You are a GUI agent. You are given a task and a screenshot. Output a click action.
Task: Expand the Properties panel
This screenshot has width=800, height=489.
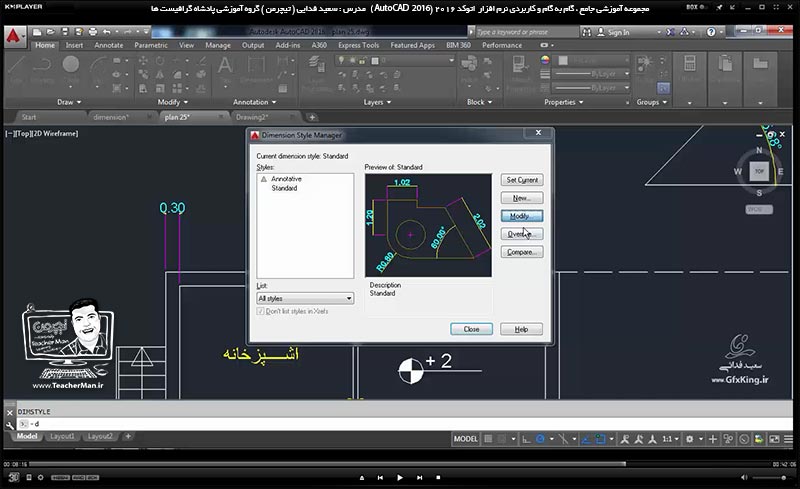(564, 102)
